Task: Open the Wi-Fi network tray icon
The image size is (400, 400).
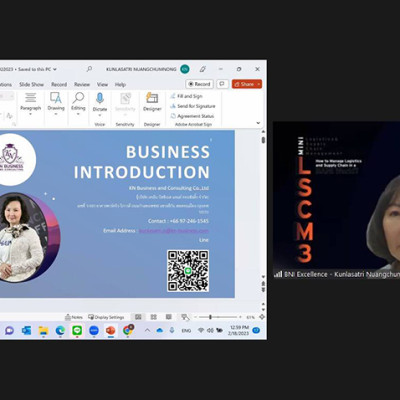Action: coord(201,330)
